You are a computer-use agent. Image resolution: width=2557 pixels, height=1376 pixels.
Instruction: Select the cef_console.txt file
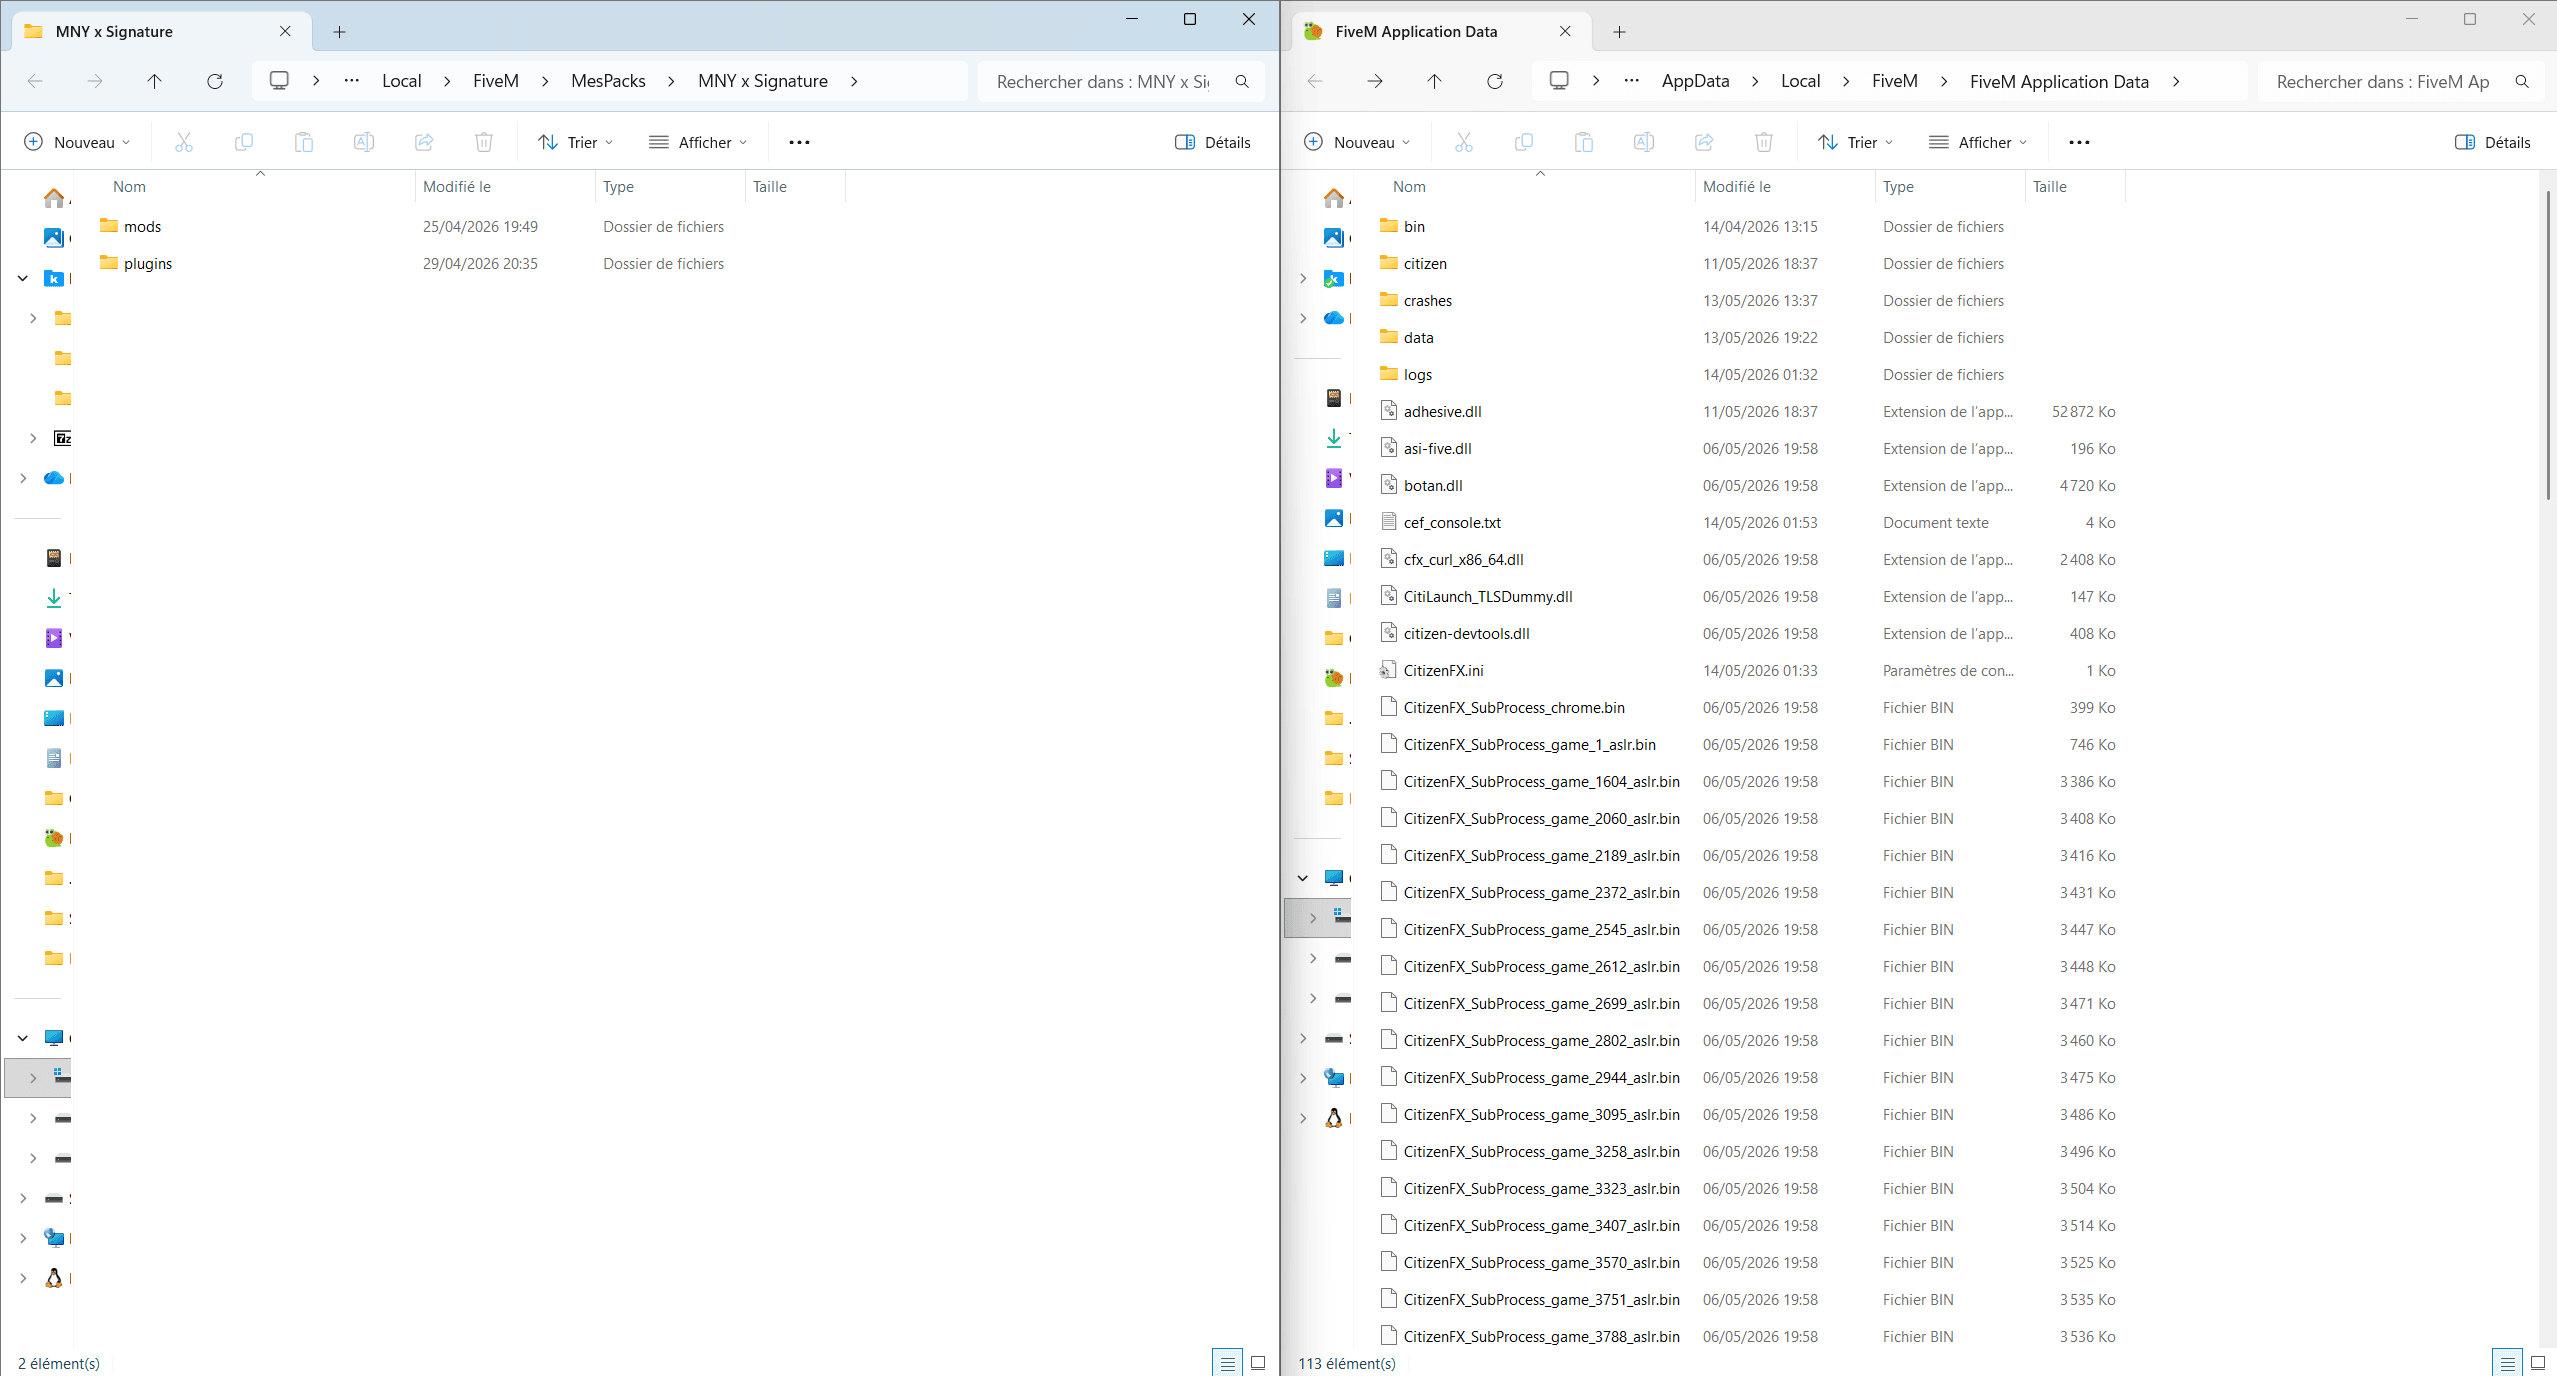tap(1452, 523)
